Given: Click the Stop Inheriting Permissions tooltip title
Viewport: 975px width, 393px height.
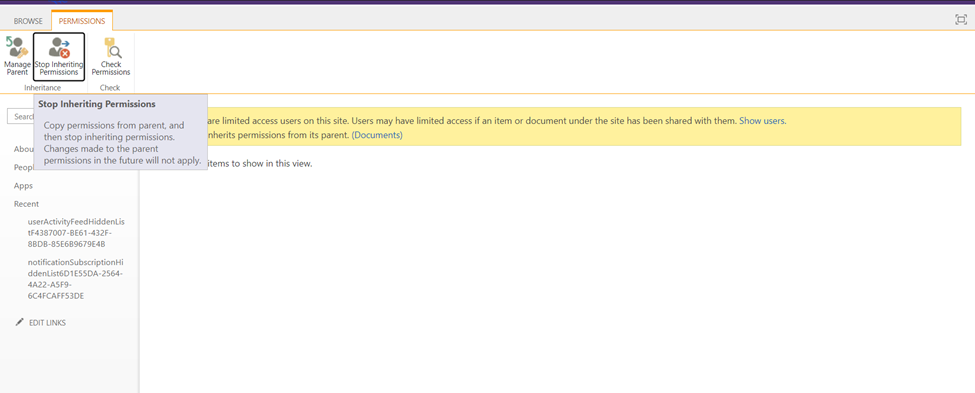Looking at the screenshot, I should pos(97,104).
